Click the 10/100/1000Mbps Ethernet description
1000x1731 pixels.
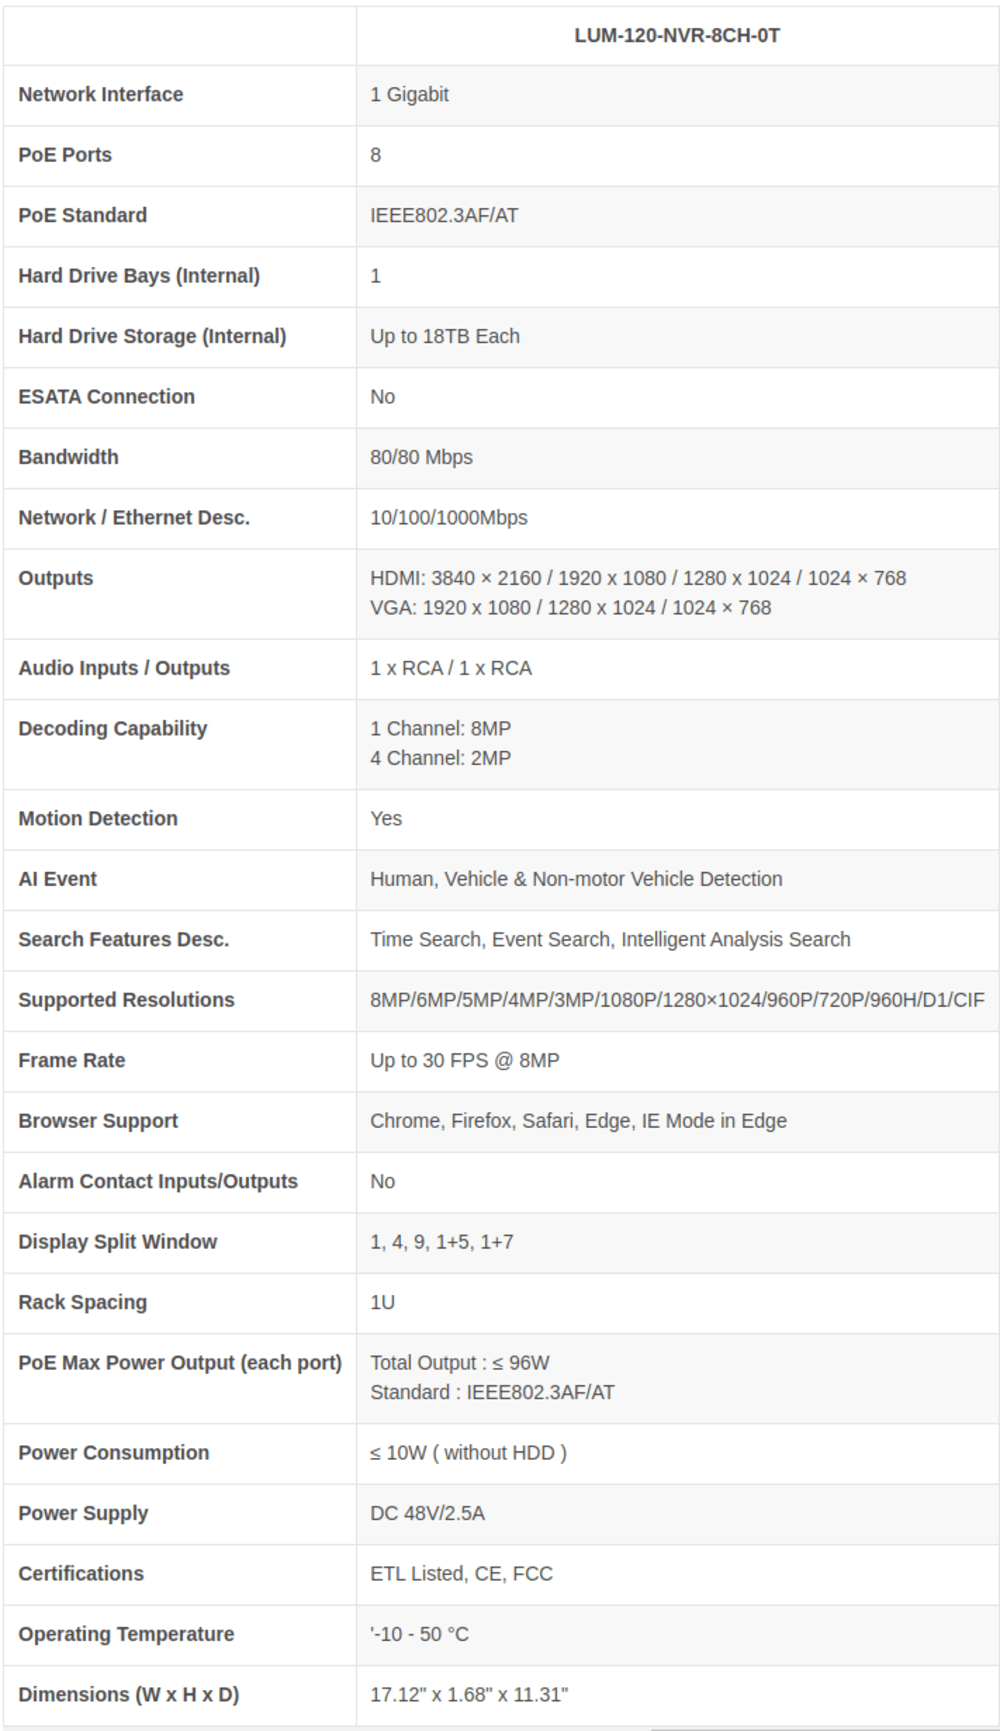(x=449, y=518)
